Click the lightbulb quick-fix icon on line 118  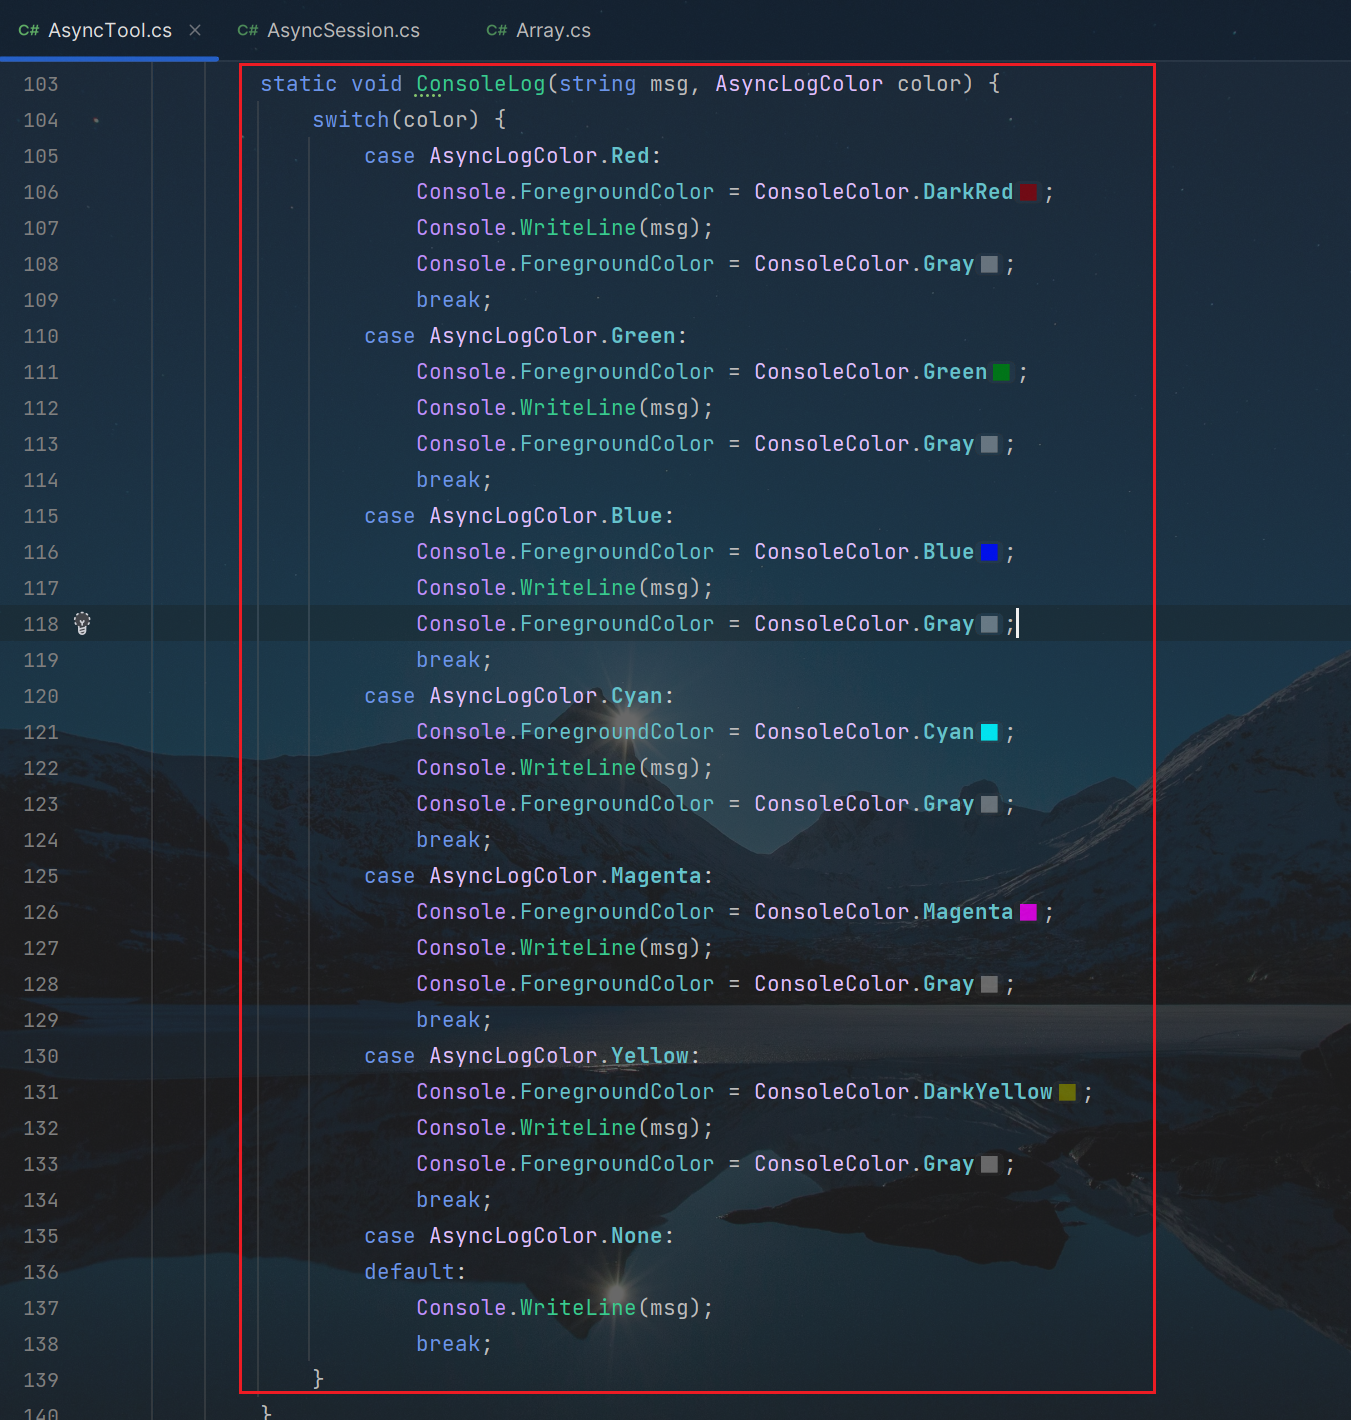click(x=82, y=623)
